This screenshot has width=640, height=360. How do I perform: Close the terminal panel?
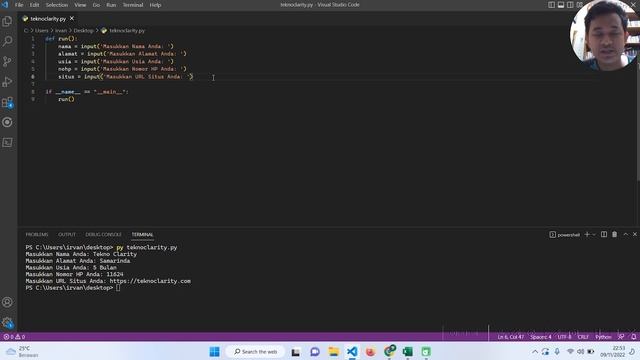635,234
